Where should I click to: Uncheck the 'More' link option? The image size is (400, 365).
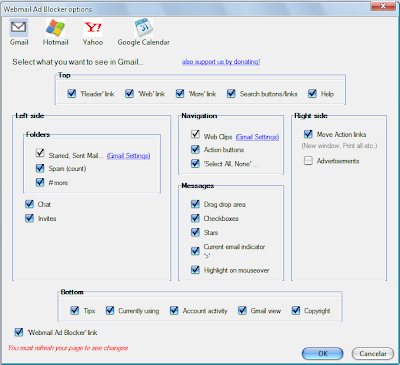click(180, 94)
